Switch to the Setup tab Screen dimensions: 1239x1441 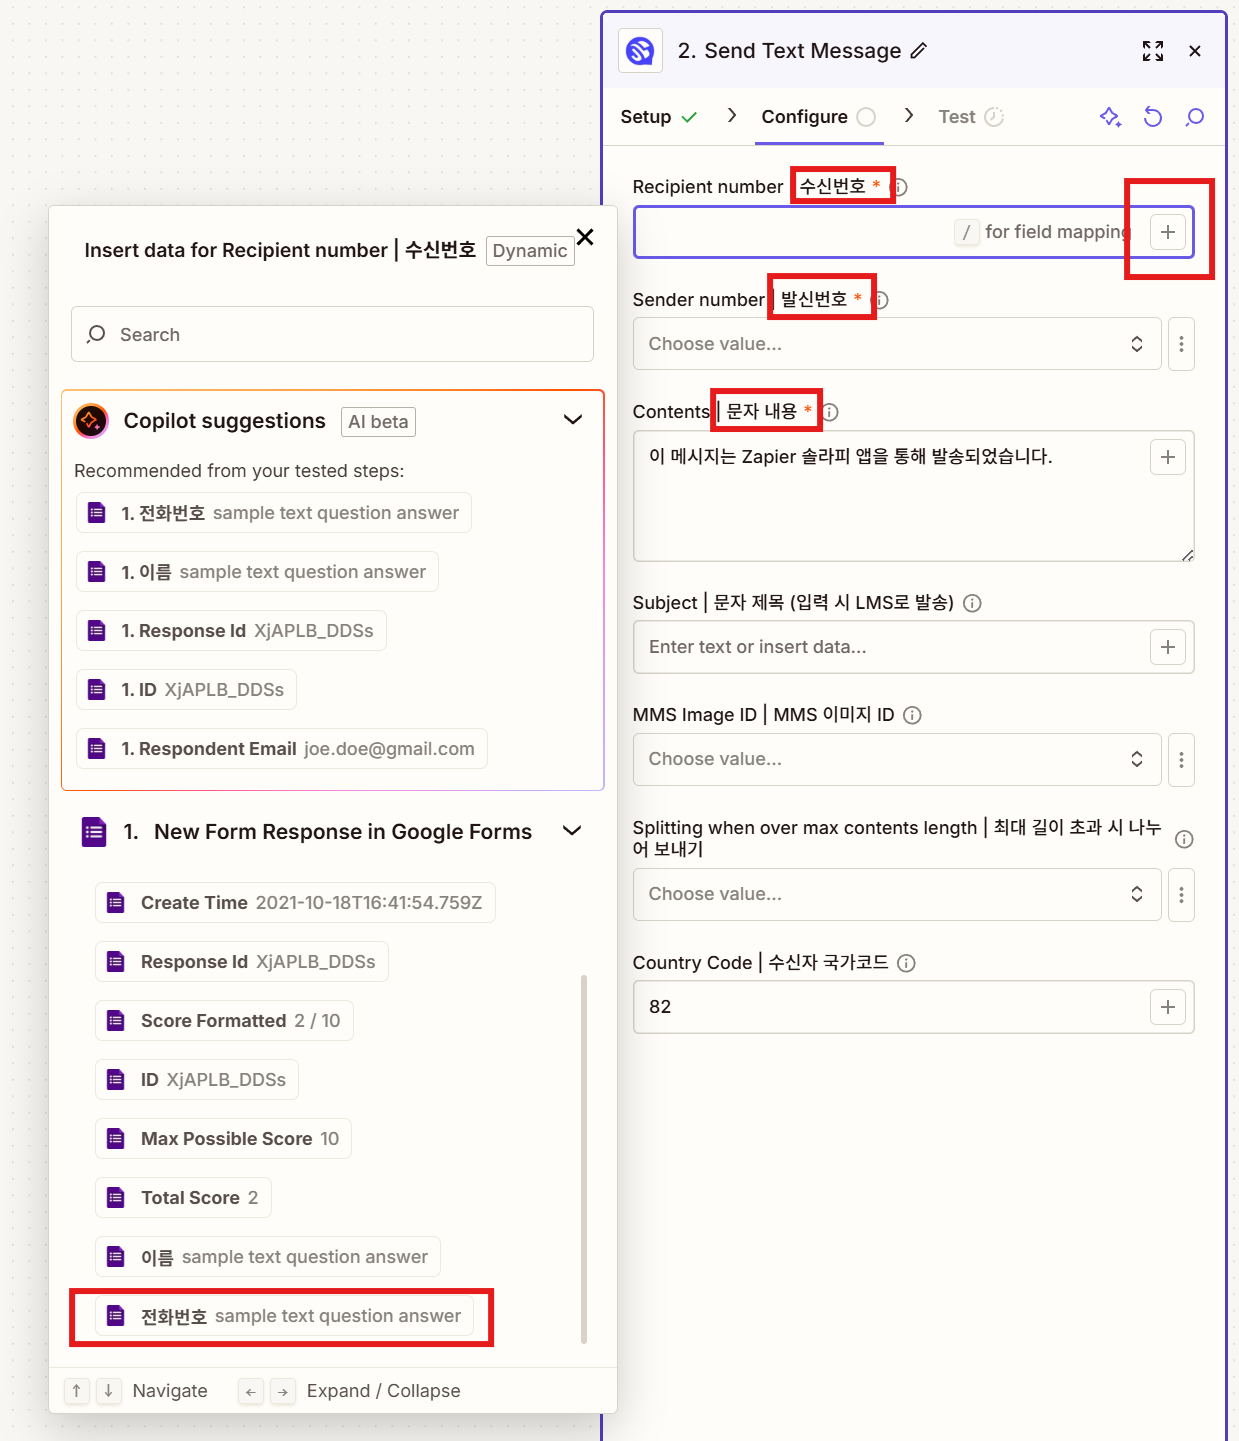(658, 117)
